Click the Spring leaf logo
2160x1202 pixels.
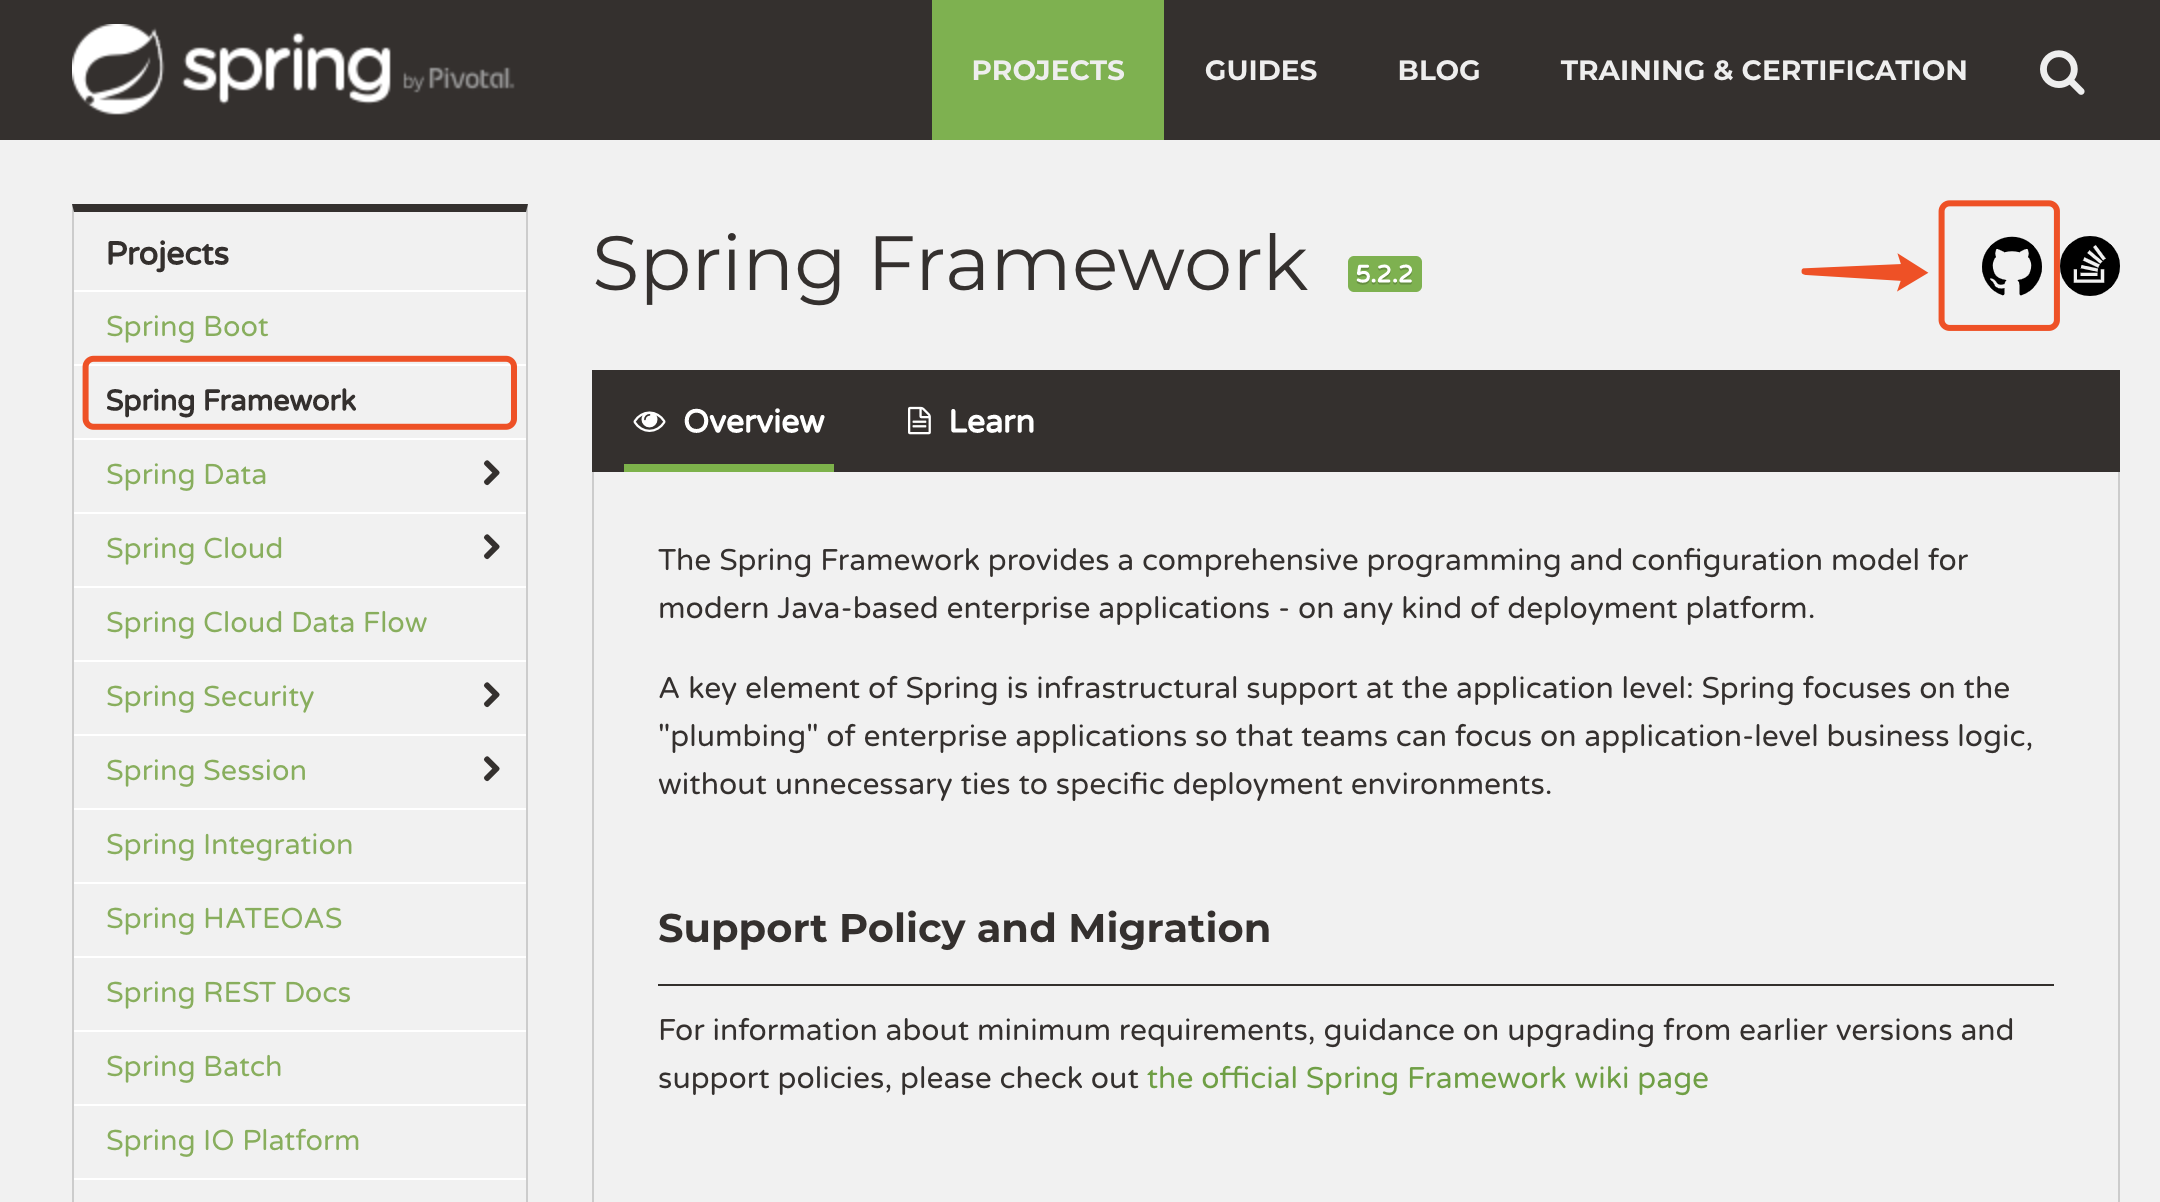point(118,69)
